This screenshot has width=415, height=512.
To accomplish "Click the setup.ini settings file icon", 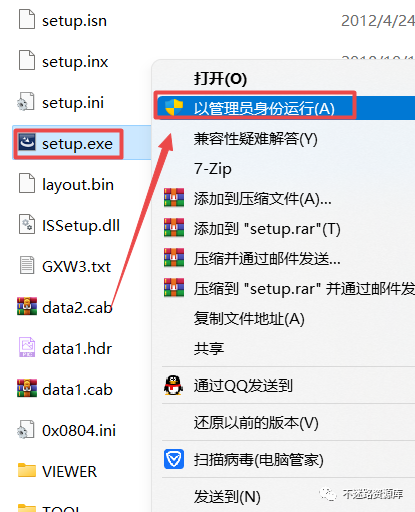I will point(26,102).
